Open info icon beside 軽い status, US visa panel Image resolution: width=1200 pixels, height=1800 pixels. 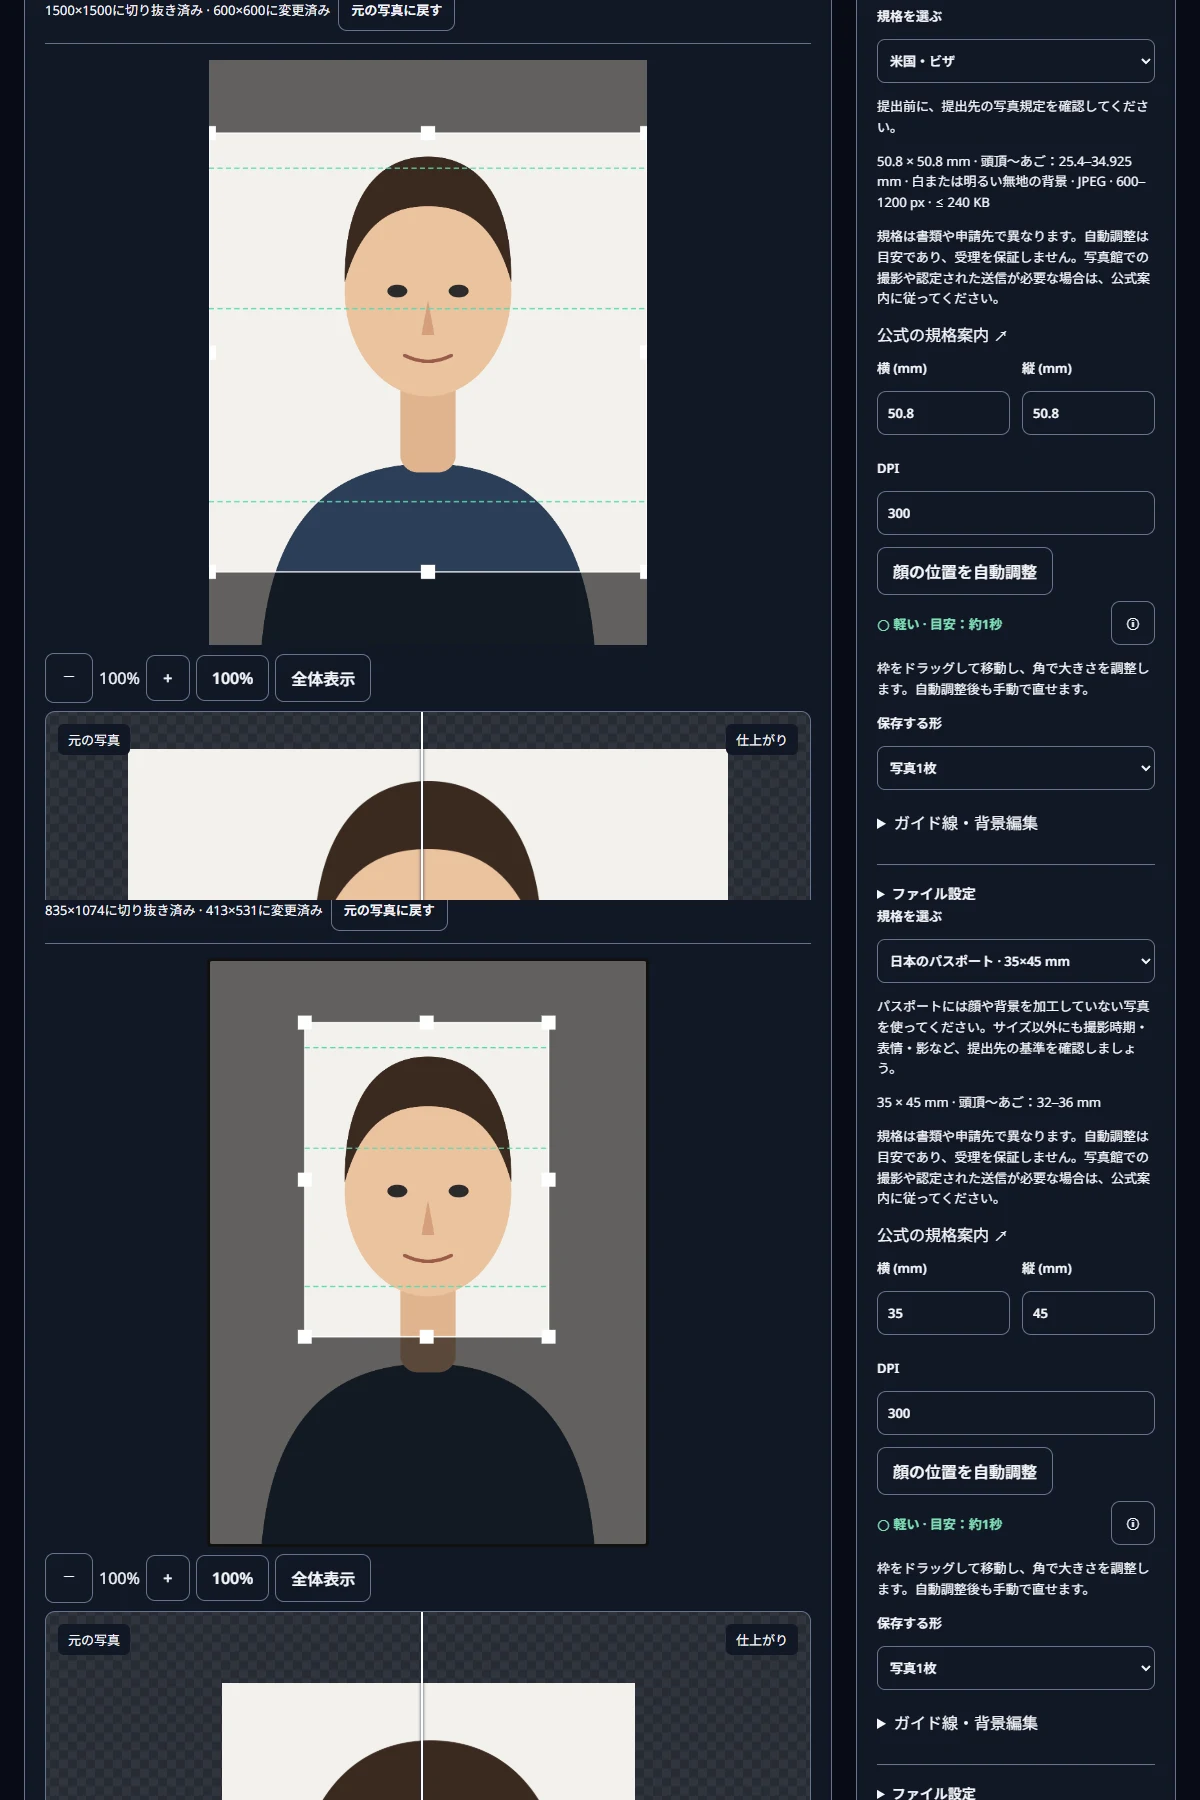point(1133,623)
